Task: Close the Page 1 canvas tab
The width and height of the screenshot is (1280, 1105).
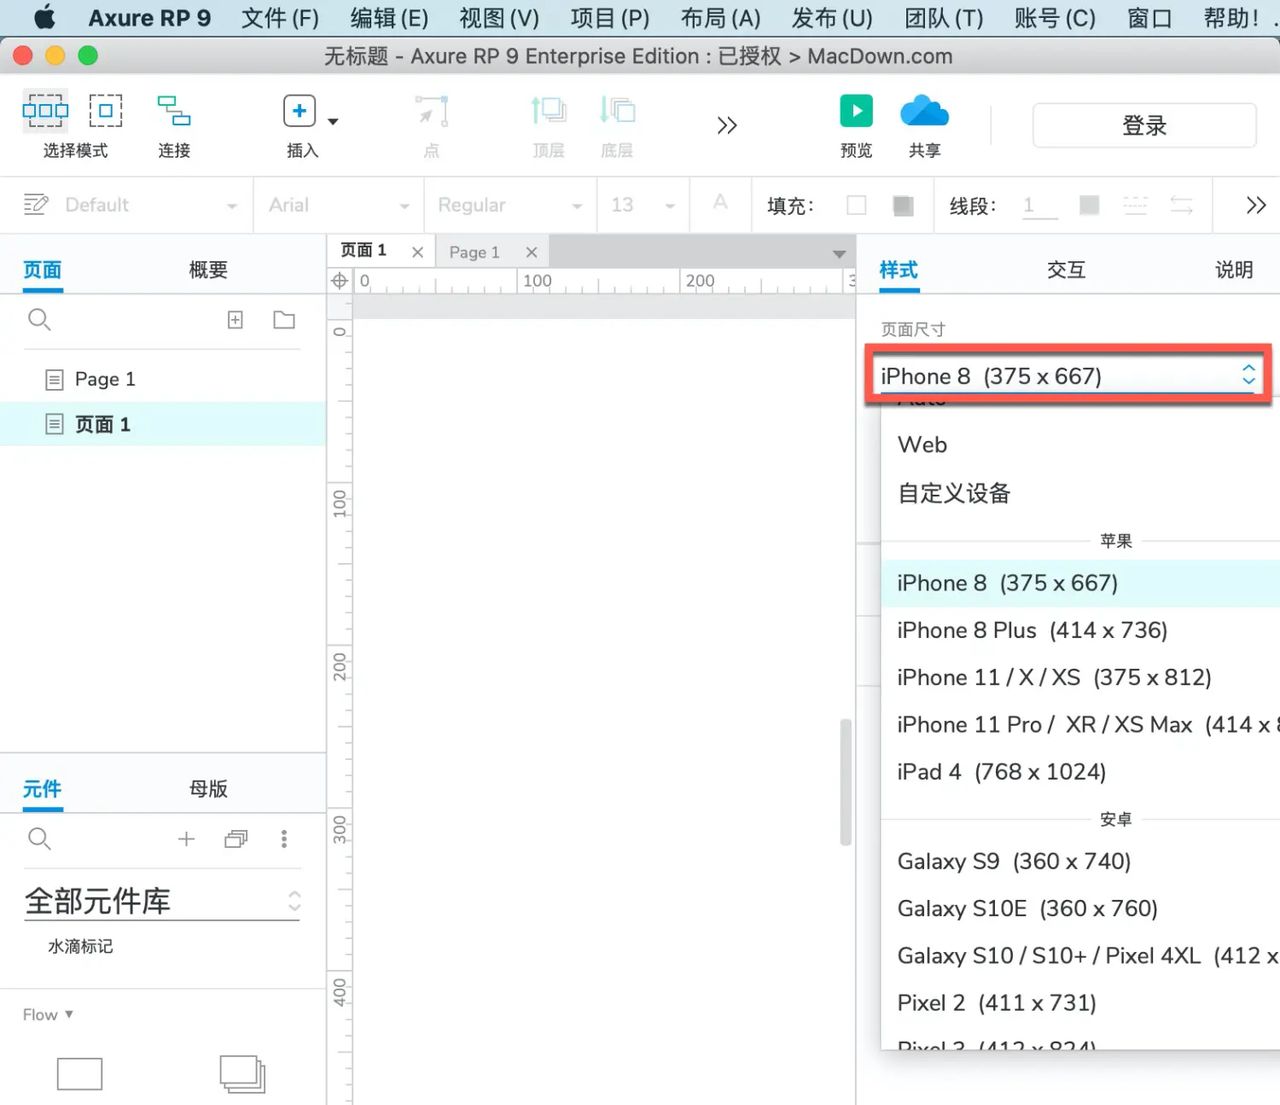Action: (531, 252)
